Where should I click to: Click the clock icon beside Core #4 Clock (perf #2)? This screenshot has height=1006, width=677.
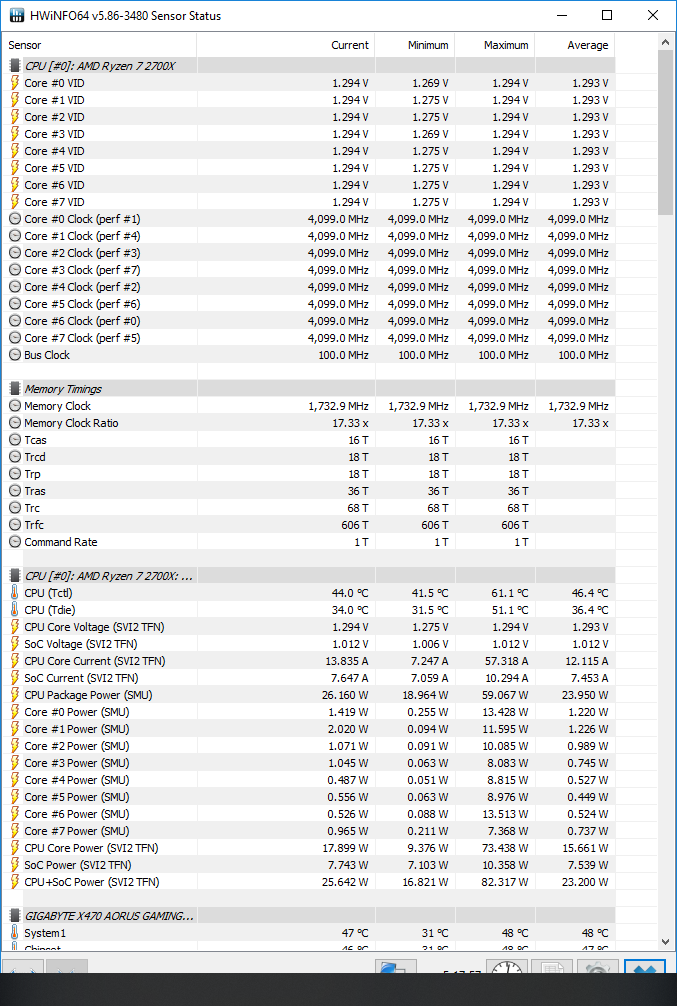[x=15, y=287]
